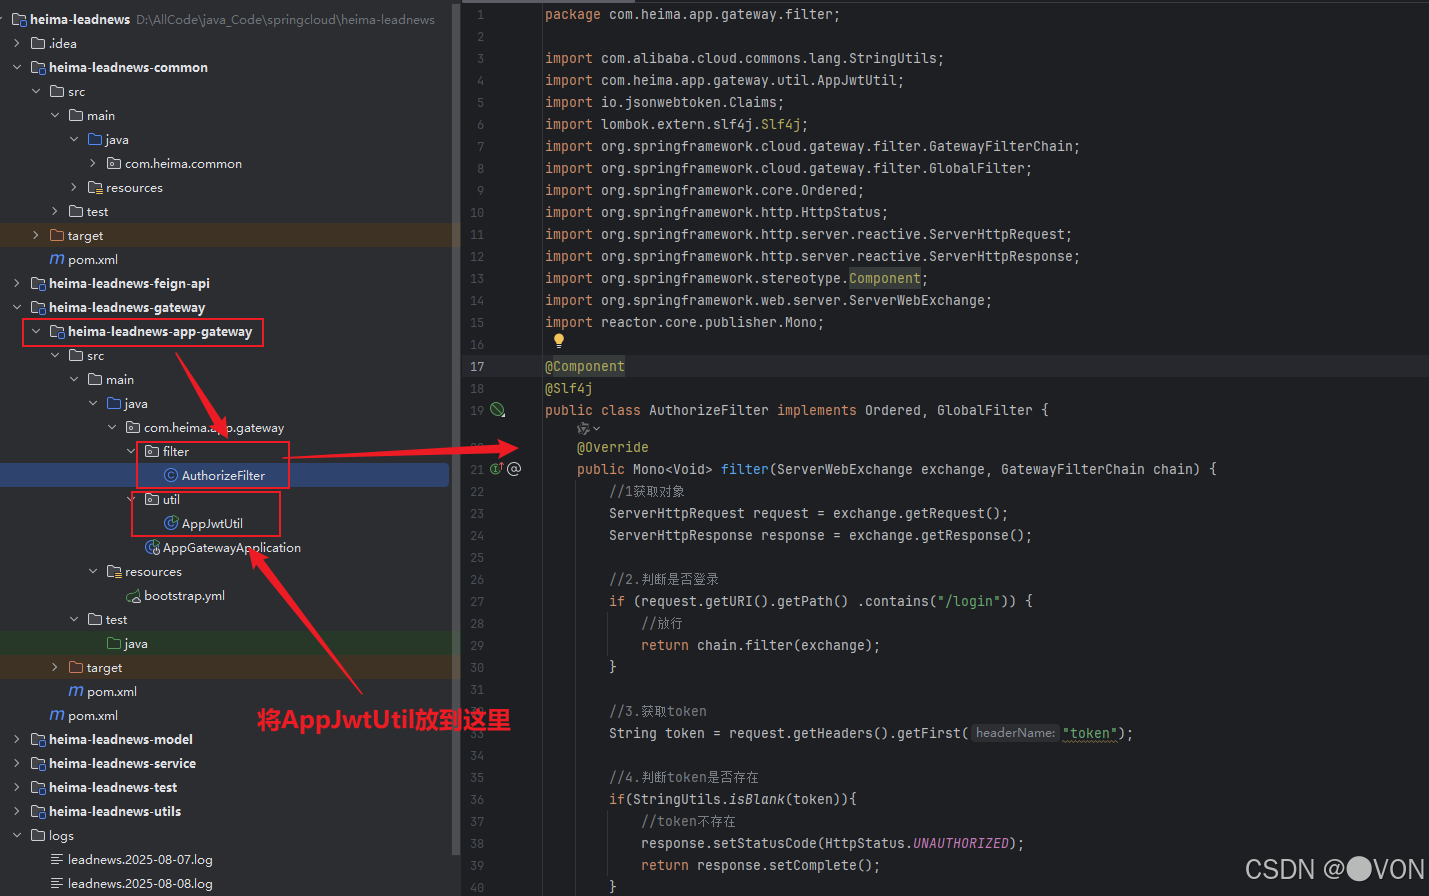Click the @Override annotation
Screen dimensions: 1429x896
(613, 448)
